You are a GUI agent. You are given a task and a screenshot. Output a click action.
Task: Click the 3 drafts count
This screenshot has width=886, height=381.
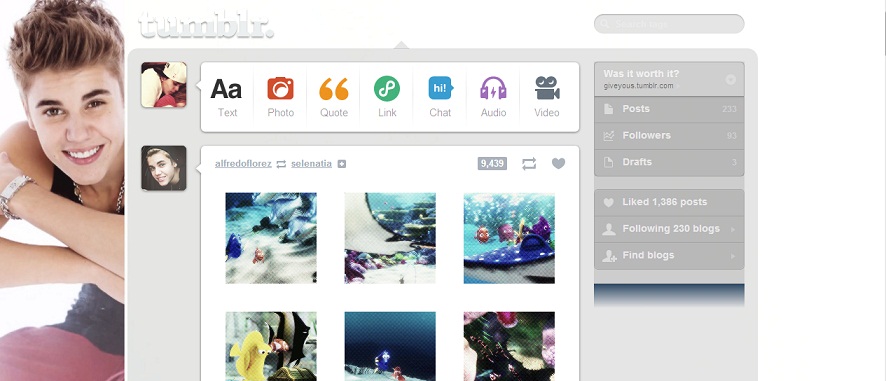coord(734,162)
